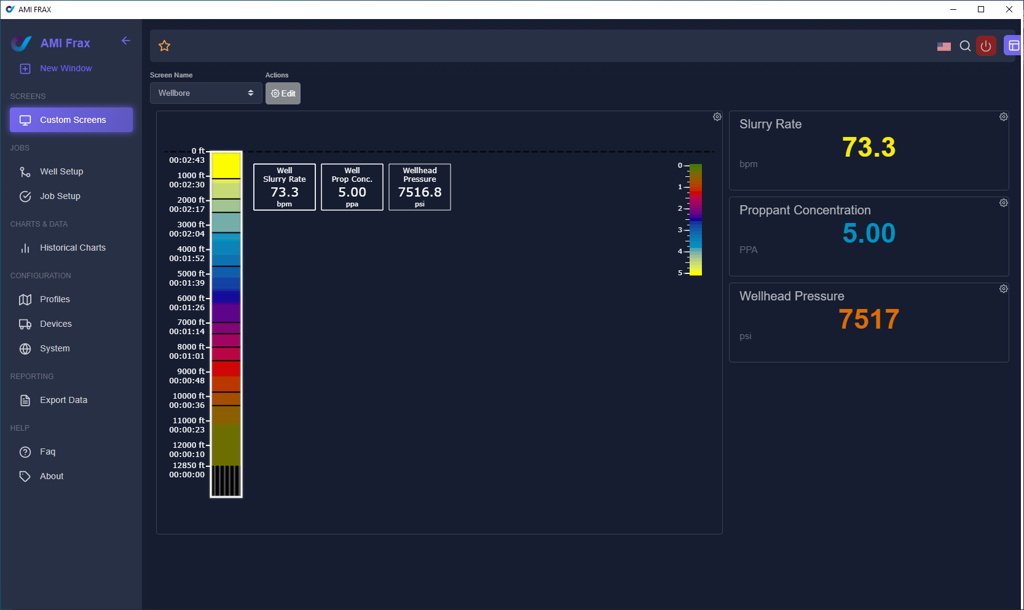Open the Well Setup page
Screen dimensions: 1024x610
[62, 171]
